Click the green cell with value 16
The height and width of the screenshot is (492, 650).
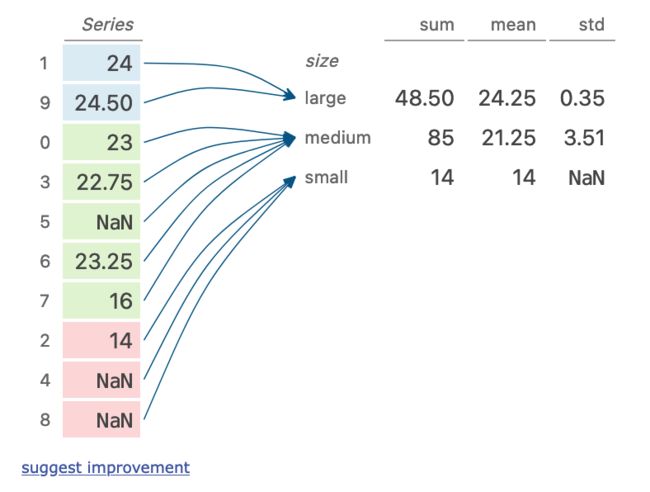click(x=102, y=301)
